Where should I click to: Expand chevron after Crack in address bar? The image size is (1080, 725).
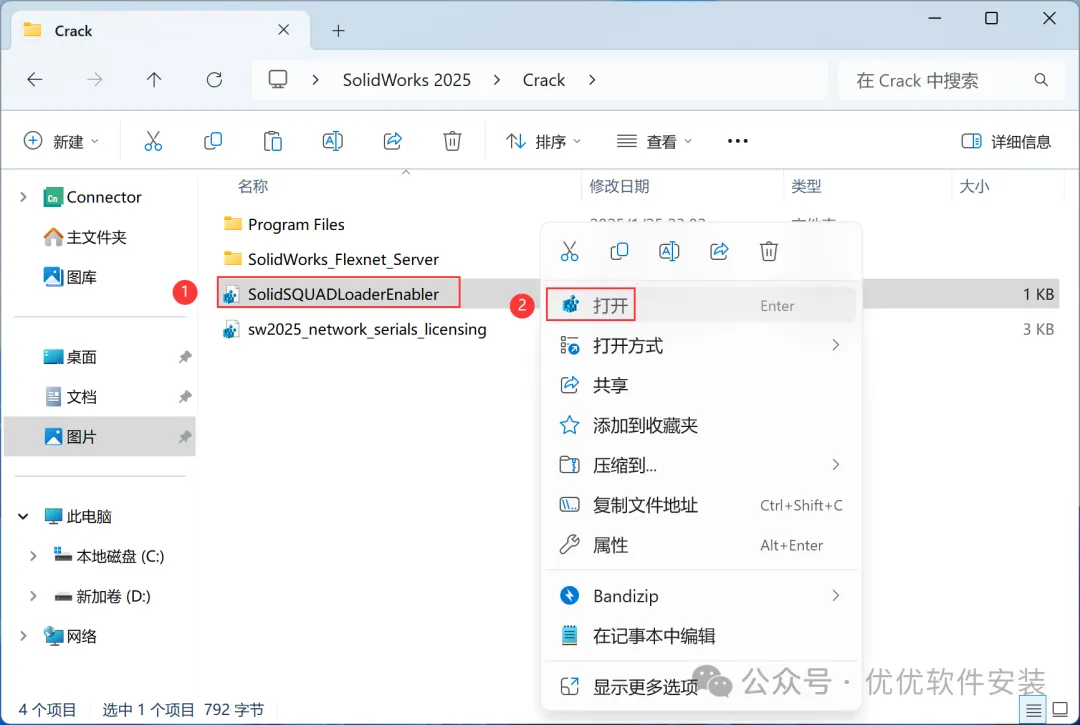tap(592, 80)
